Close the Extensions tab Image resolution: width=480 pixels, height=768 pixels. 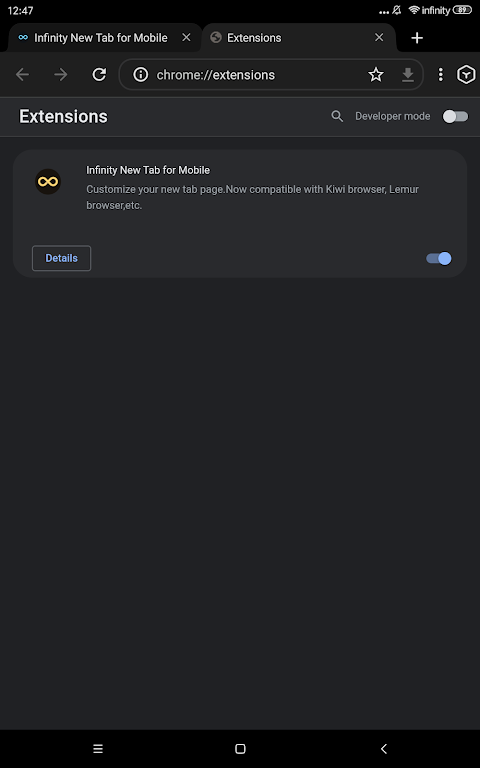(x=379, y=37)
